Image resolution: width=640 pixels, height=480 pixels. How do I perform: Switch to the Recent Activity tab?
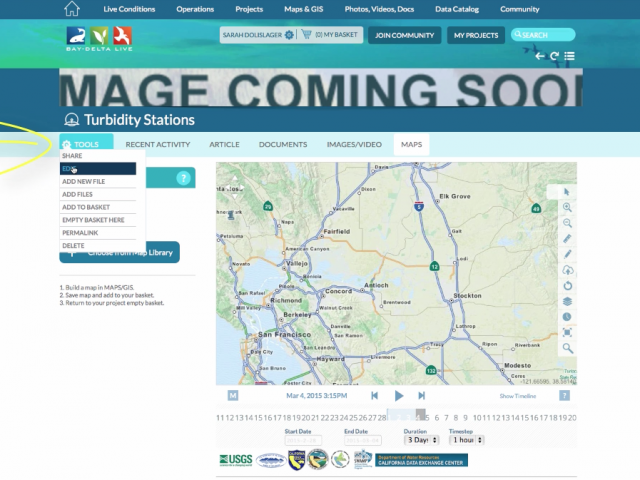click(x=158, y=144)
